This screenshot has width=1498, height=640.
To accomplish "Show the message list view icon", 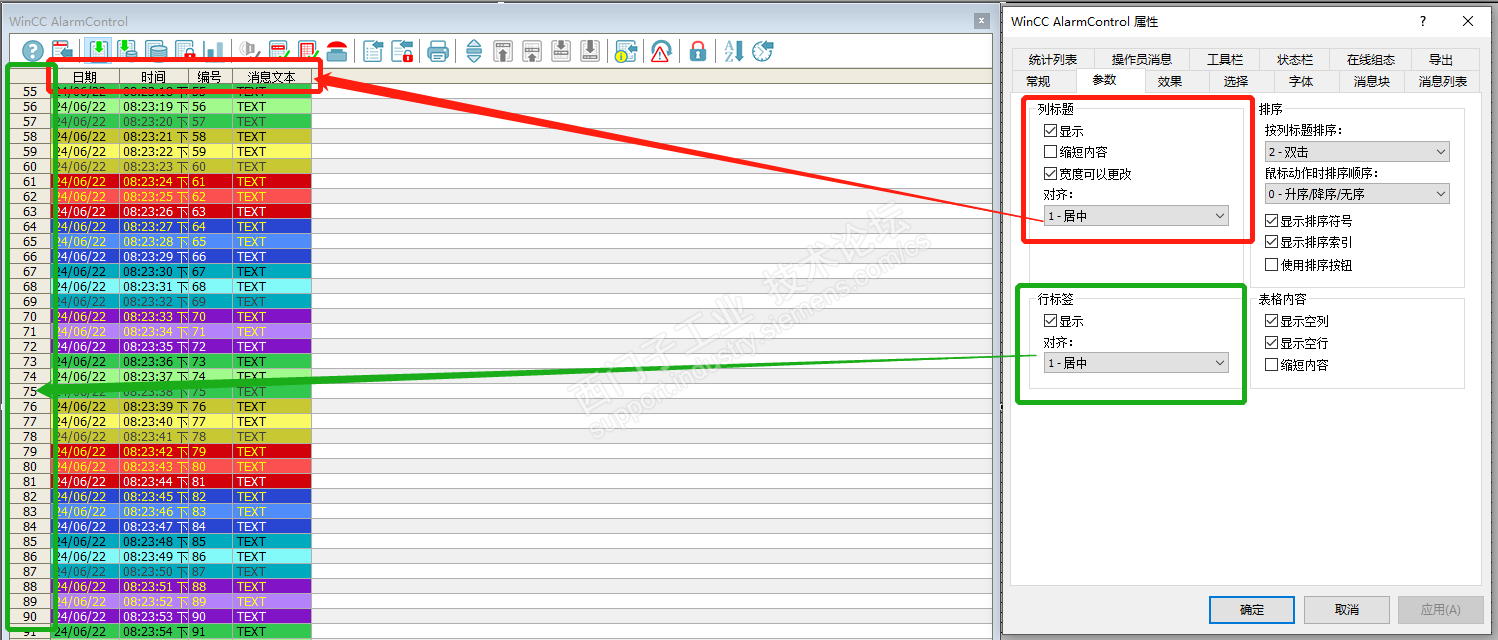I will click(97, 51).
